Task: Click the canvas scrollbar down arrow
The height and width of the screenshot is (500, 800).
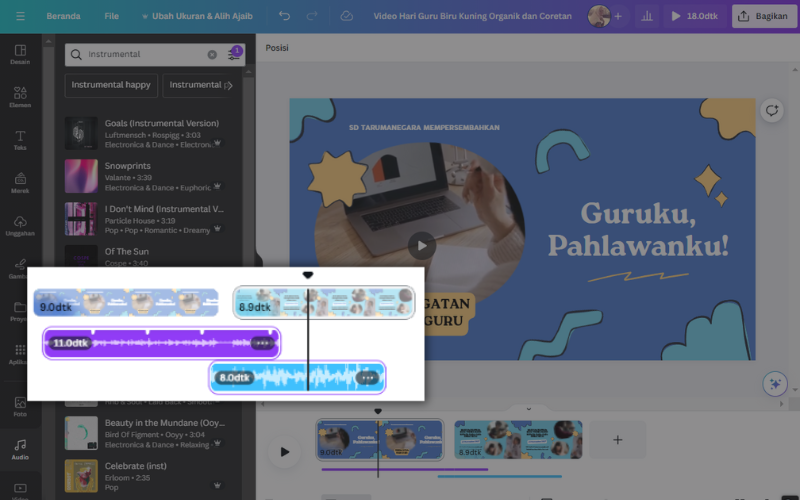Action: pyautogui.click(x=794, y=390)
